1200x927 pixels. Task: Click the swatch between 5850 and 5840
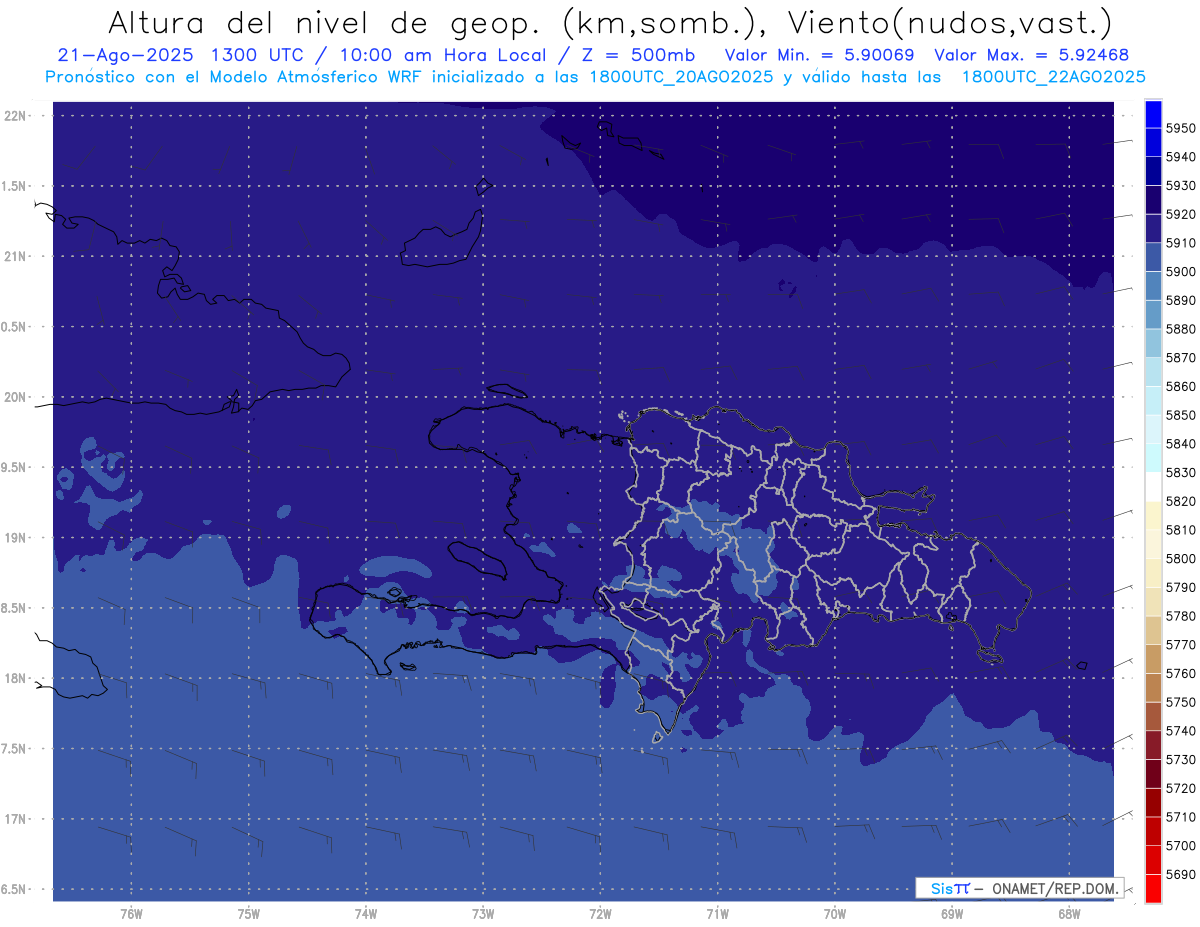1153,429
